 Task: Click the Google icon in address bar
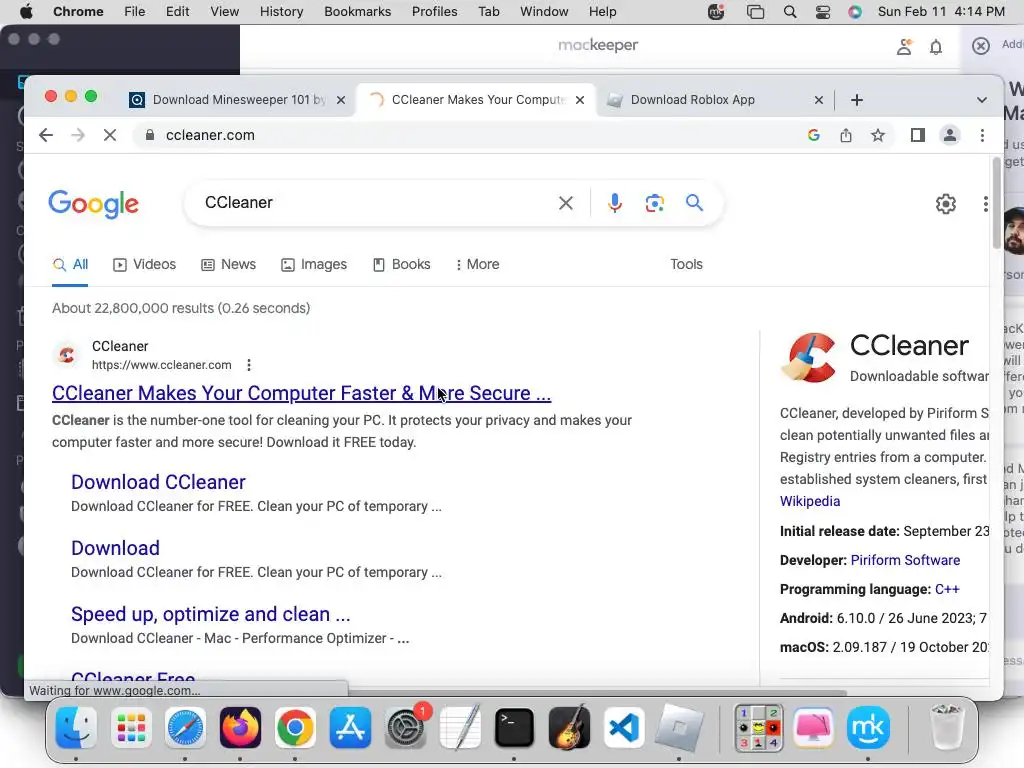click(x=814, y=135)
